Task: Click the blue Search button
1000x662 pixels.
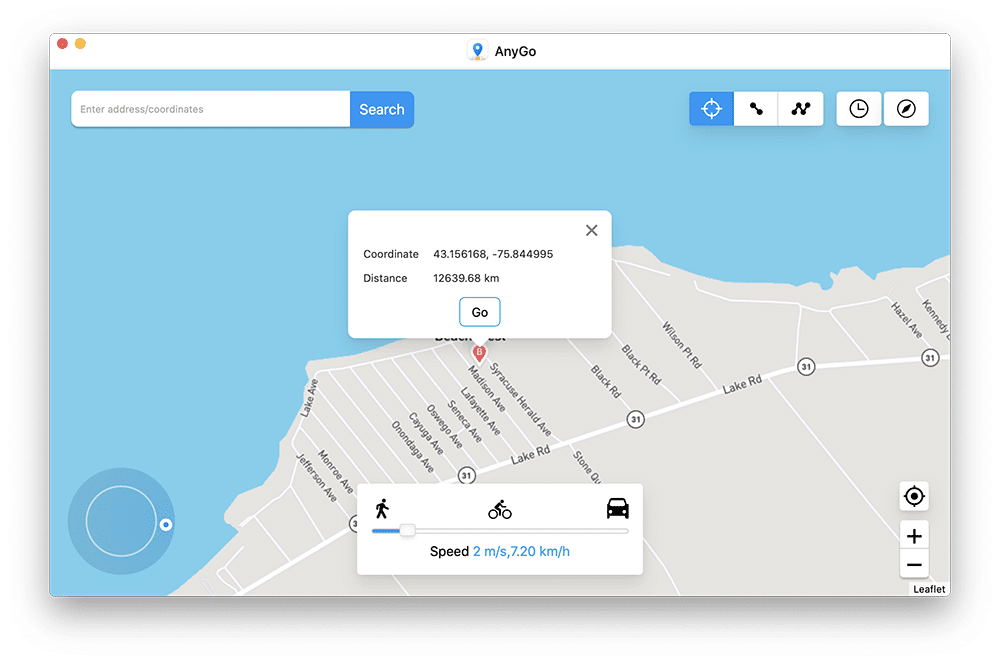Action: (x=381, y=109)
